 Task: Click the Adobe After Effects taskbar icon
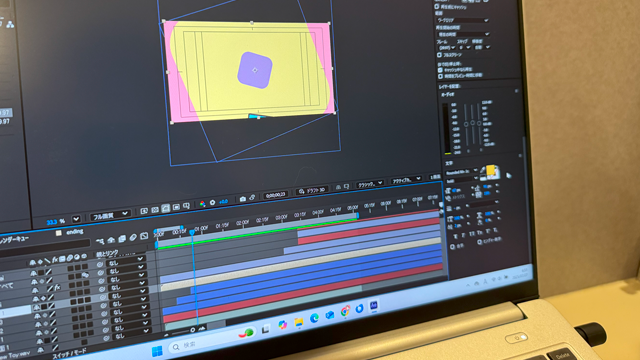point(373,306)
